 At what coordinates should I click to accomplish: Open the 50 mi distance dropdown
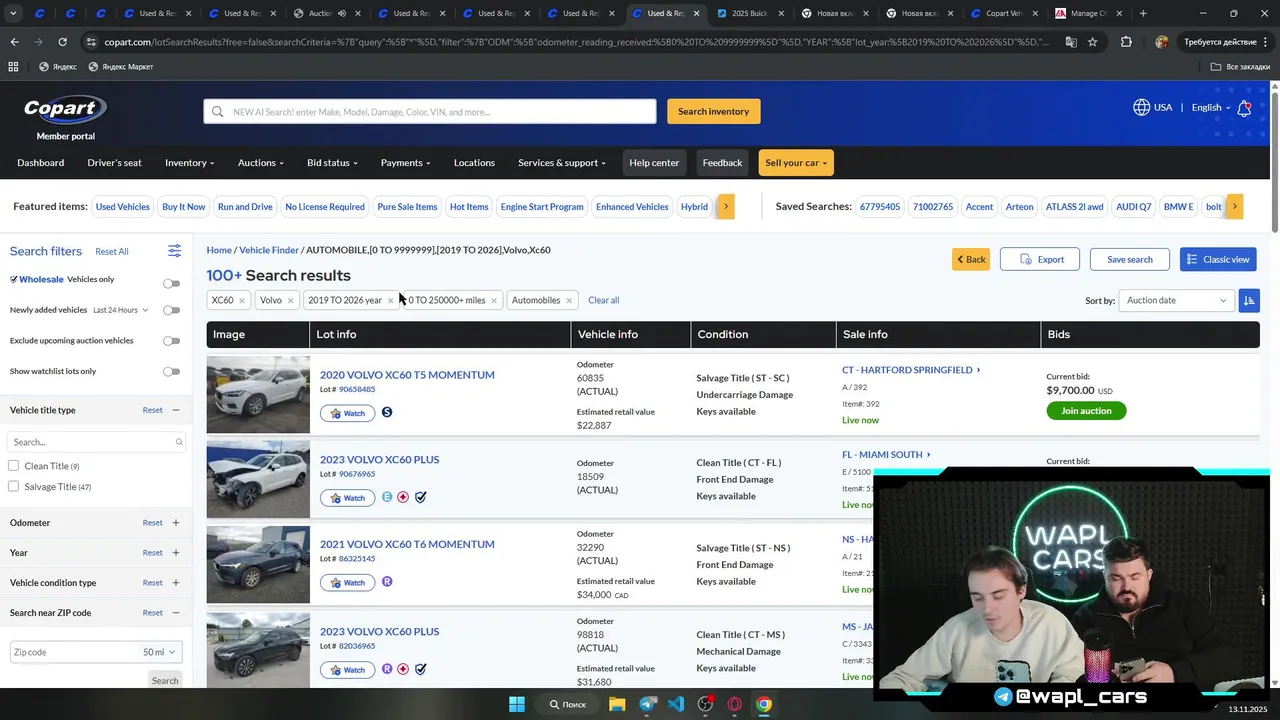[159, 652]
